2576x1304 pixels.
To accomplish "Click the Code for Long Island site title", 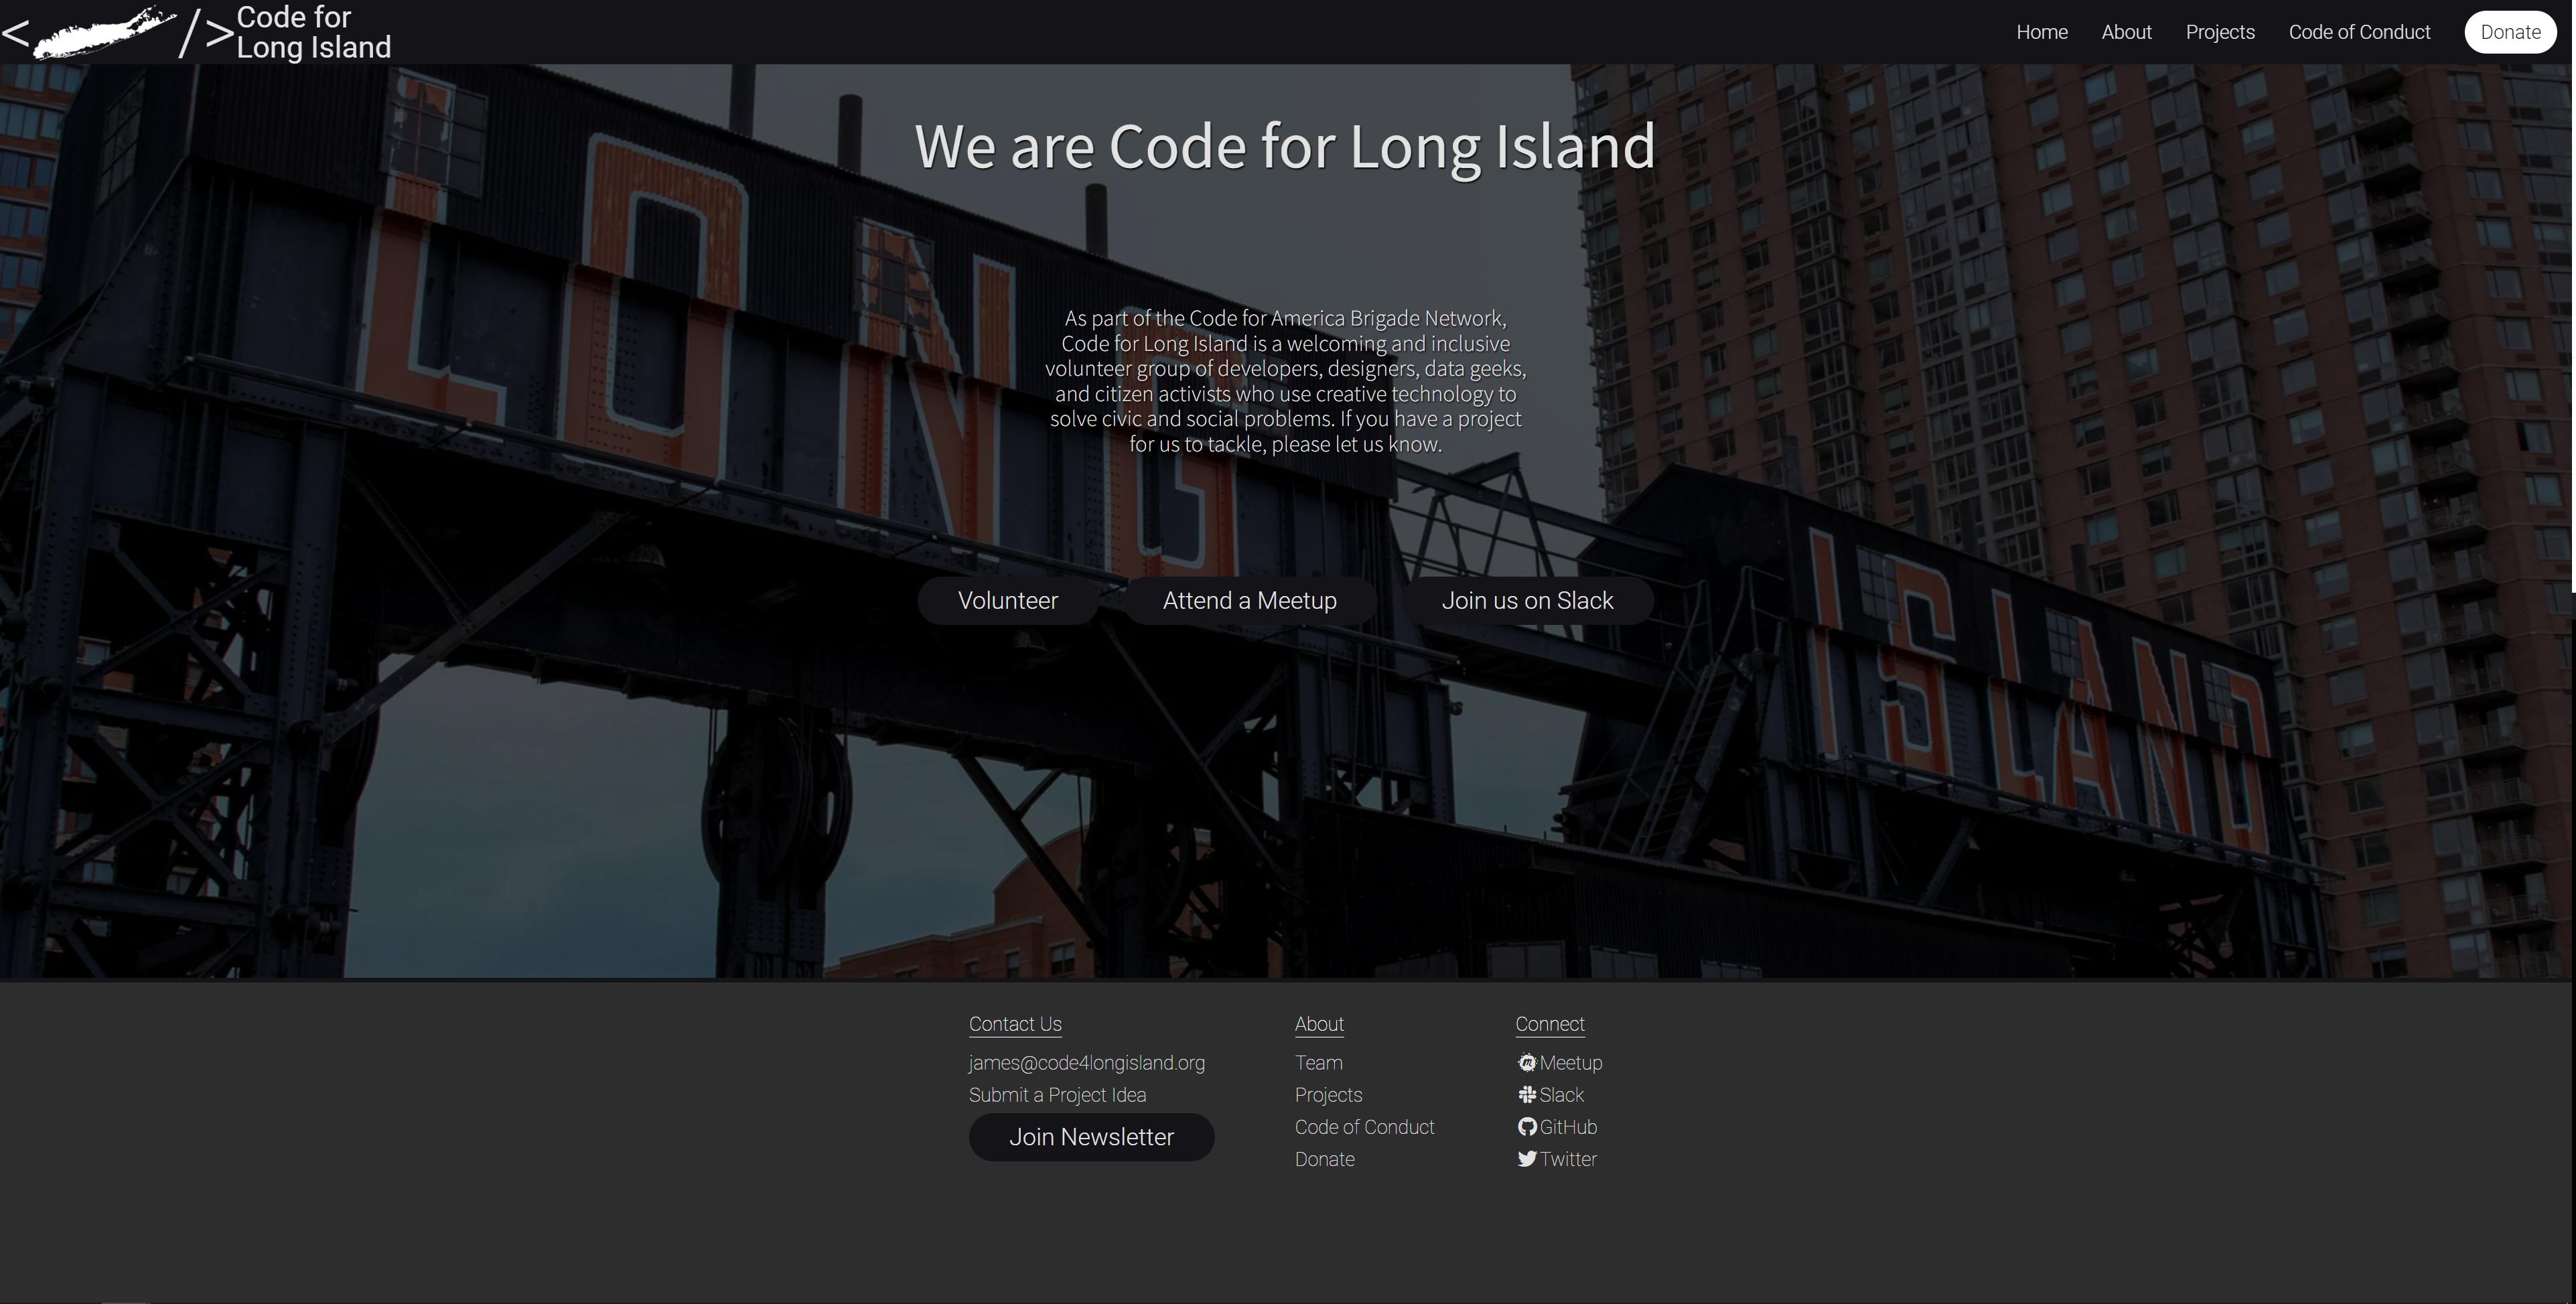I will [x=313, y=32].
